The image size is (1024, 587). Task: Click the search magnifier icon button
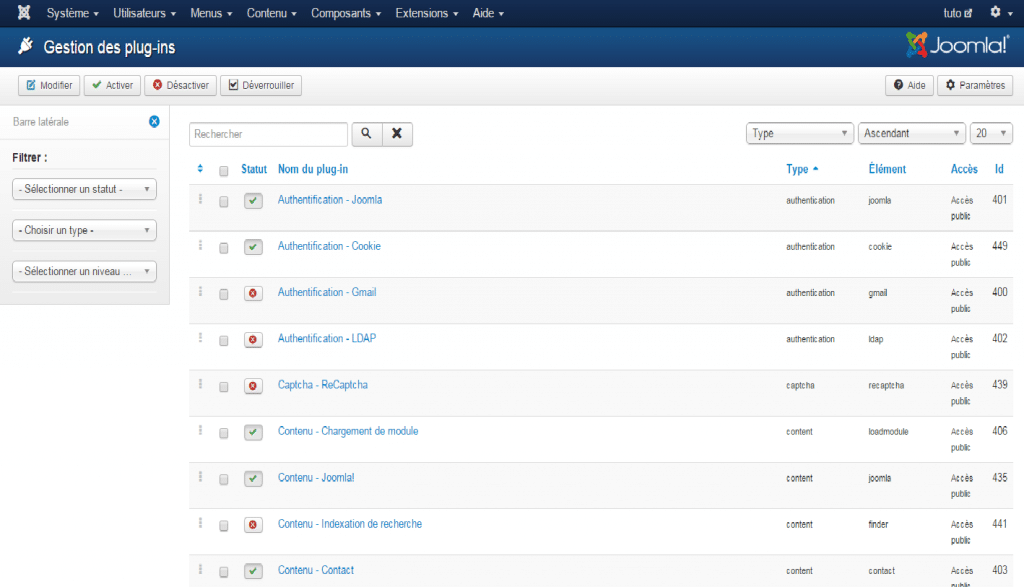pos(366,134)
